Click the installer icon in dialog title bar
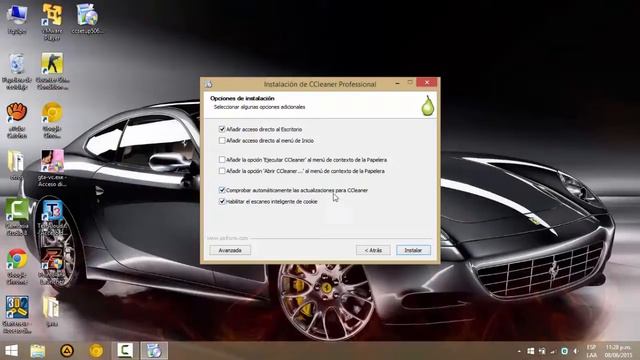The width and height of the screenshot is (640, 360). (209, 84)
